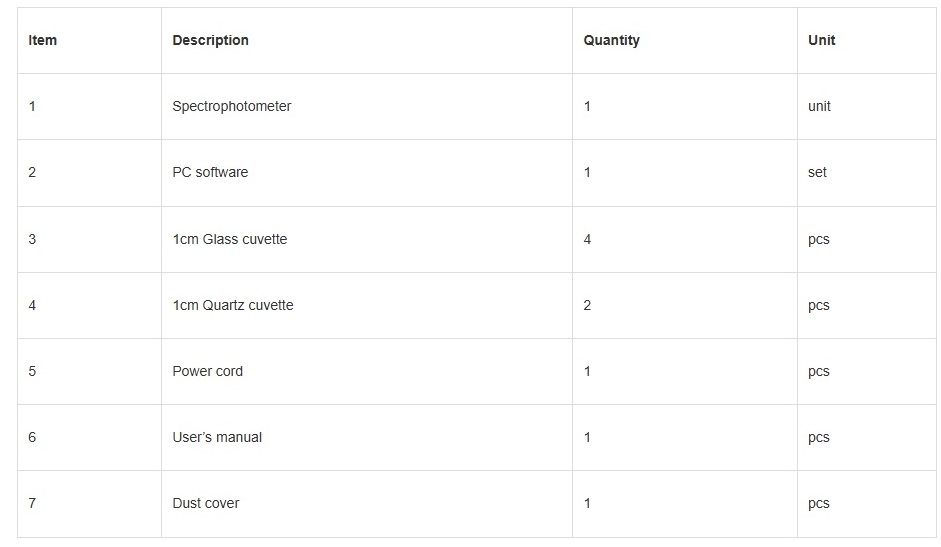Viewport: 941px width, 547px height.
Task: Click the 1cm Glass cuvette text
Action: (x=229, y=240)
